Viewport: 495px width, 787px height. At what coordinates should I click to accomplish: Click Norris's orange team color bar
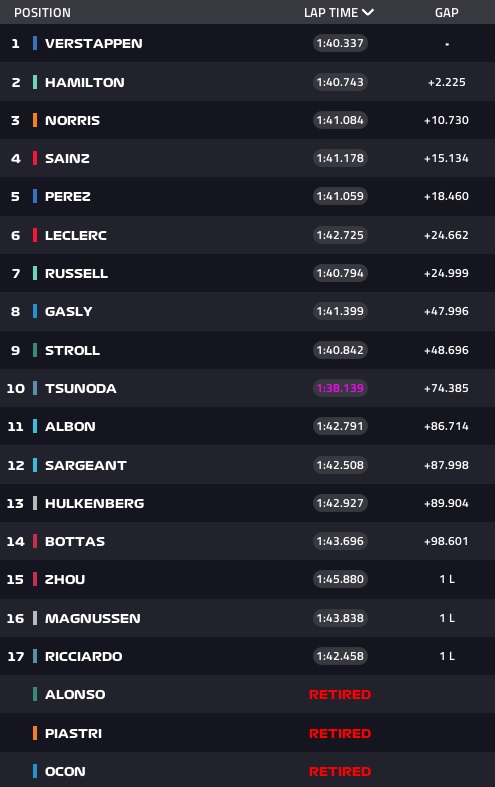(x=35, y=120)
